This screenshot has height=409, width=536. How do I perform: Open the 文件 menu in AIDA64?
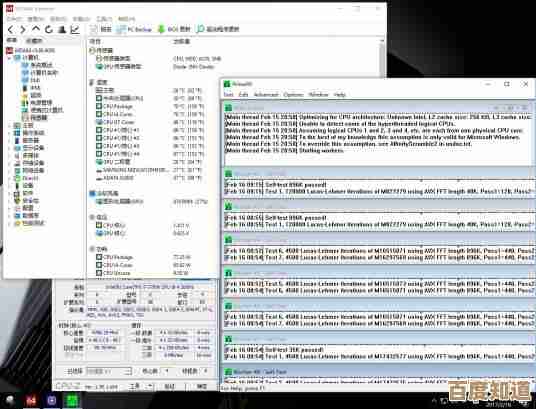[15, 19]
